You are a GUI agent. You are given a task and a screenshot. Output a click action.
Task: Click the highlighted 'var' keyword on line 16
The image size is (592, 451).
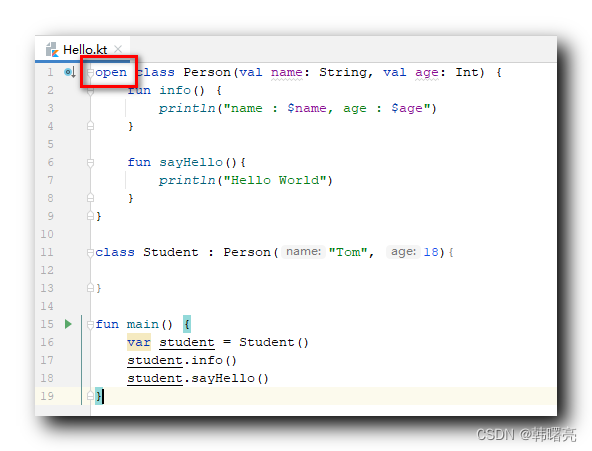139,342
